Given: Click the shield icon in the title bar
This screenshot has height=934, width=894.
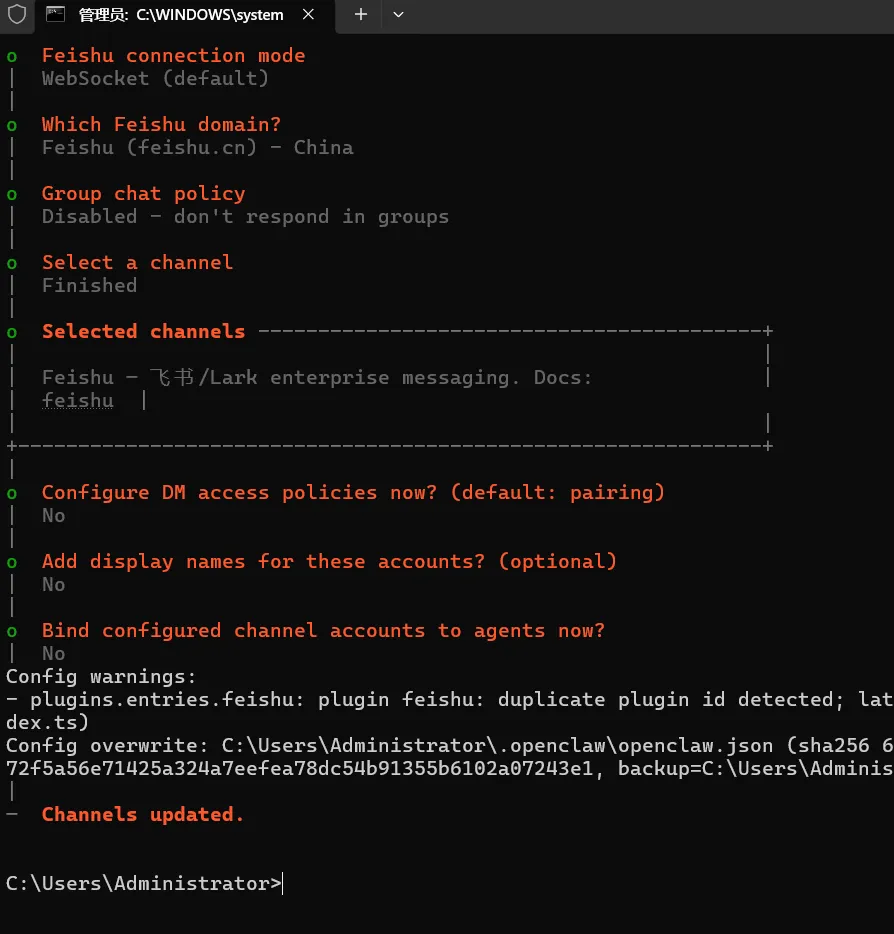Looking at the screenshot, I should (17, 14).
